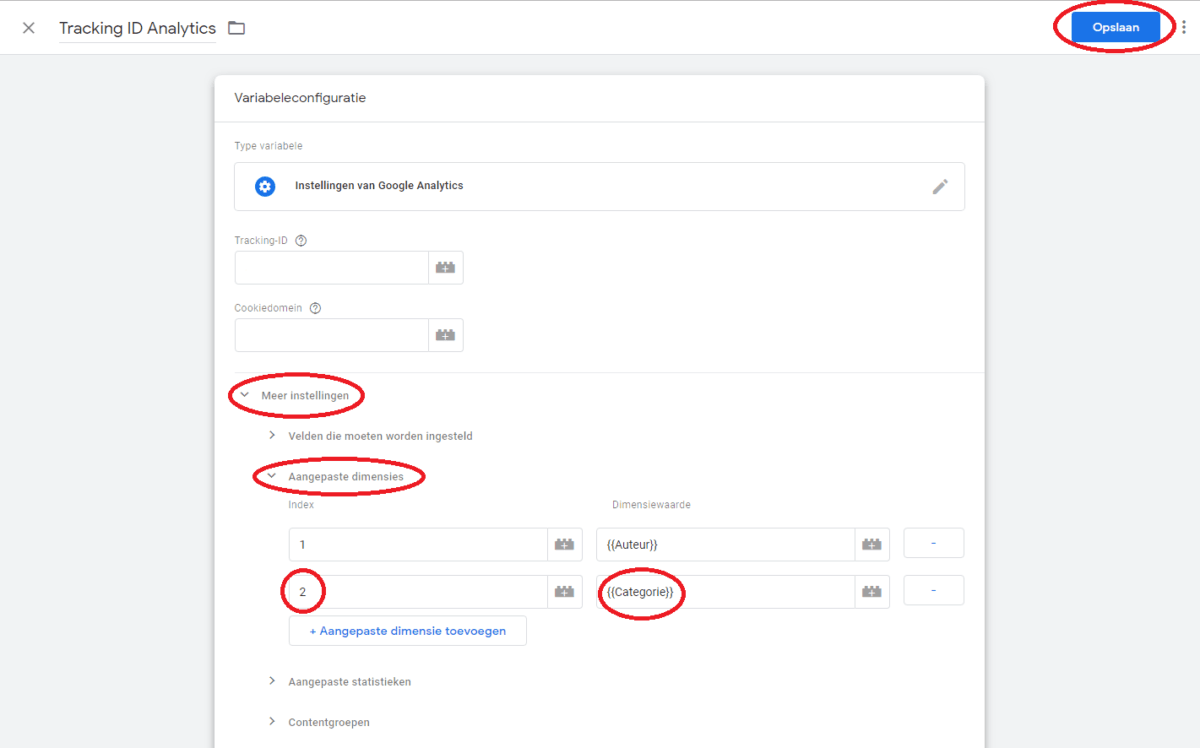This screenshot has height=748, width=1200.
Task: Remove the {{Auteur}} dimension row
Action: point(933,543)
